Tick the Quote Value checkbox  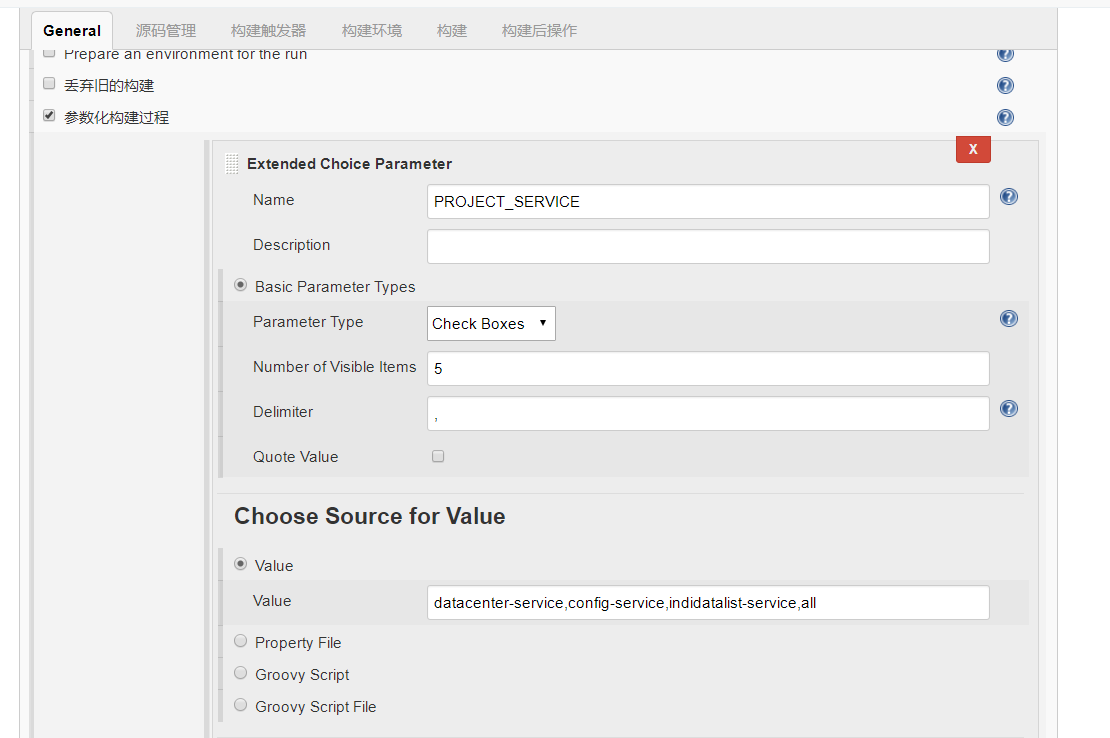[438, 457]
